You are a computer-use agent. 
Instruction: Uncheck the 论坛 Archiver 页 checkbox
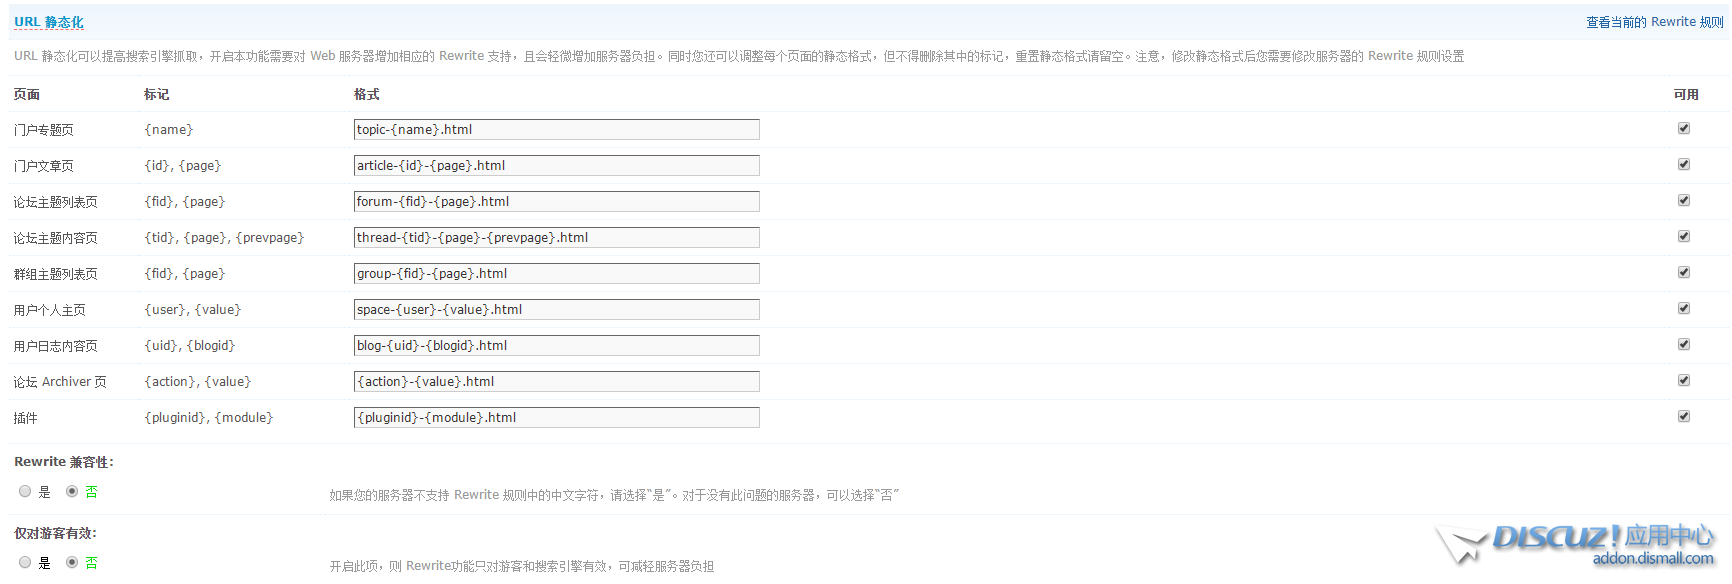coord(1684,381)
